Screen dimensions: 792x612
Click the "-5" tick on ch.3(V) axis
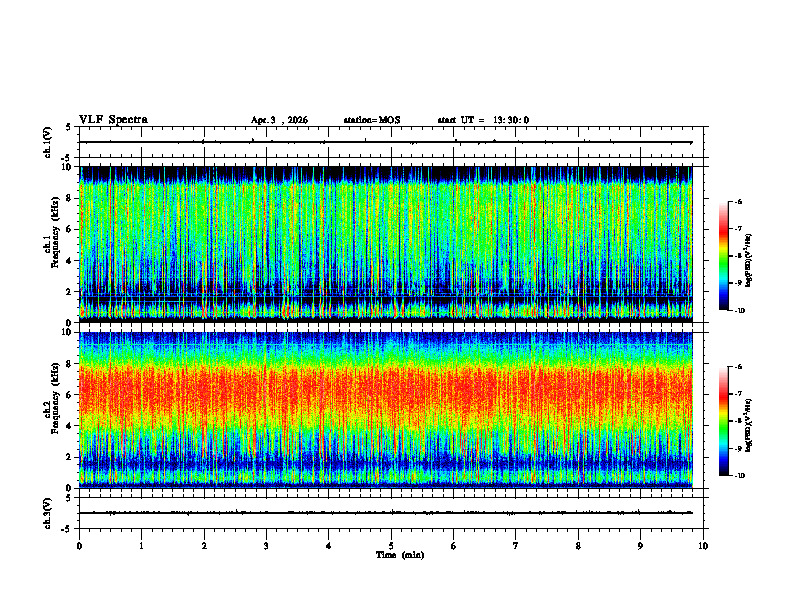coord(66,529)
